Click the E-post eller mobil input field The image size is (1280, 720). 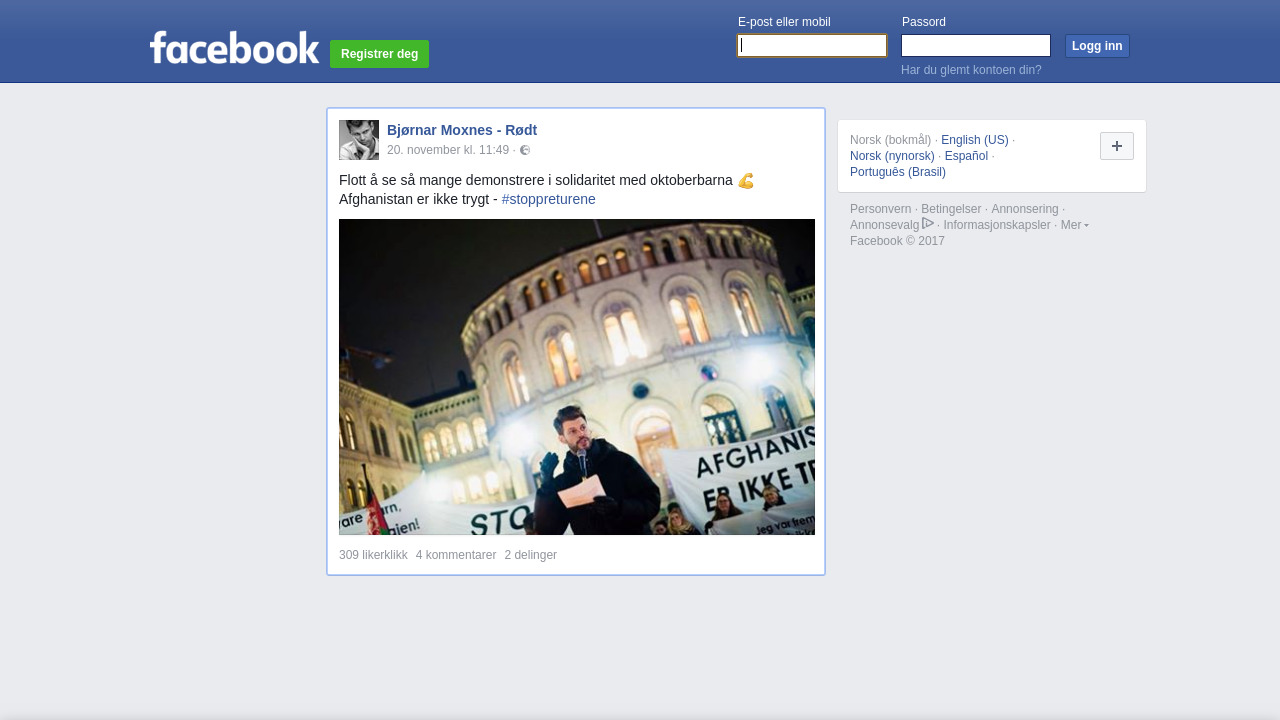point(812,46)
